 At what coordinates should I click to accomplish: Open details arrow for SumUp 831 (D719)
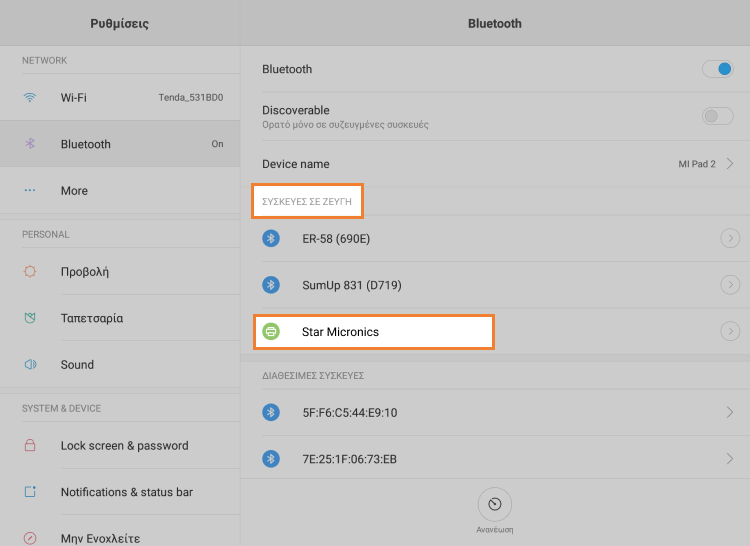[x=730, y=285]
